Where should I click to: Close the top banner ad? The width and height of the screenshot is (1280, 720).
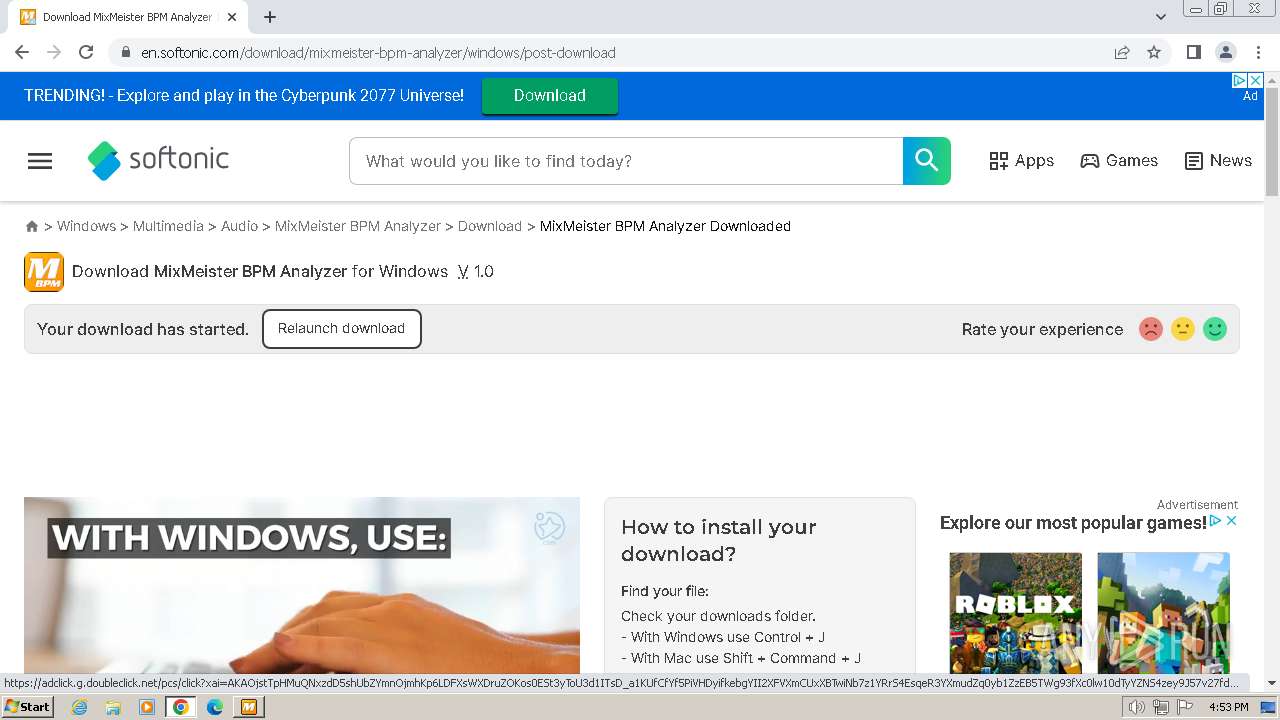coord(1256,80)
